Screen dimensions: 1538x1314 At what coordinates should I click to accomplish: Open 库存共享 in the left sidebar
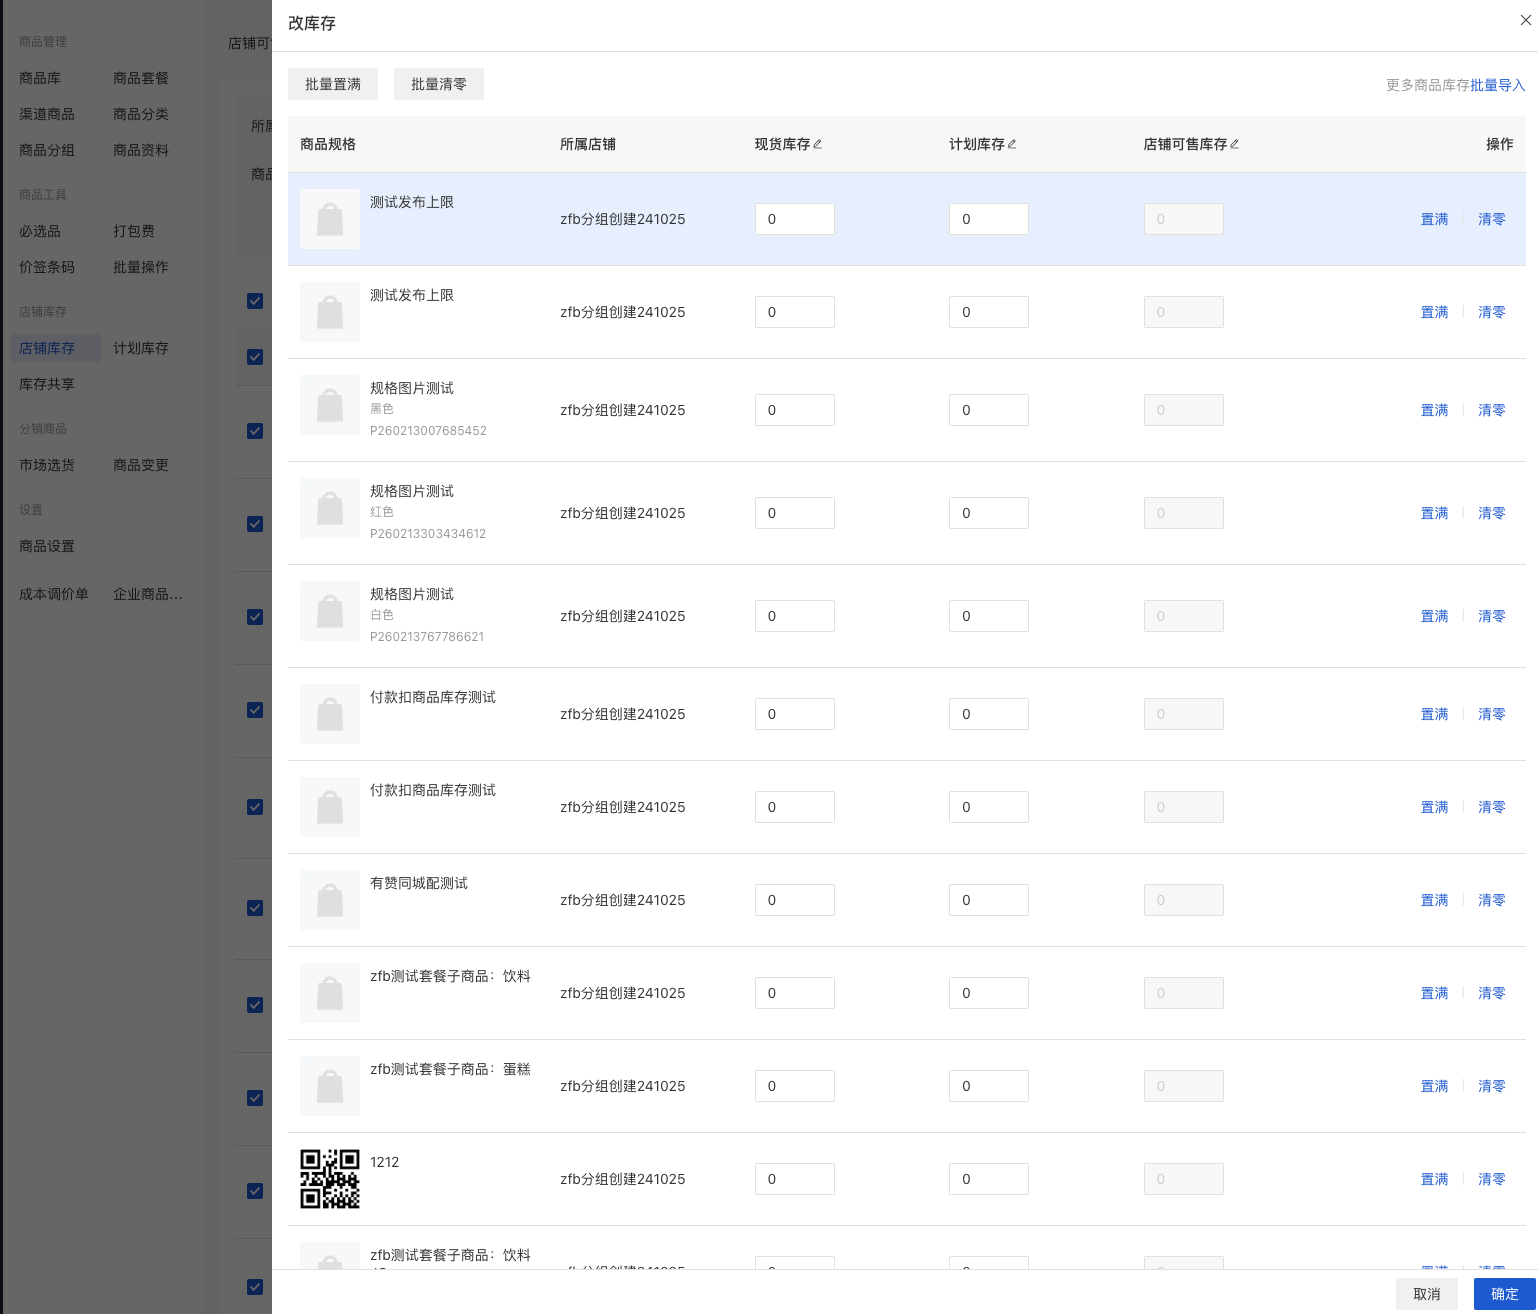pos(47,384)
